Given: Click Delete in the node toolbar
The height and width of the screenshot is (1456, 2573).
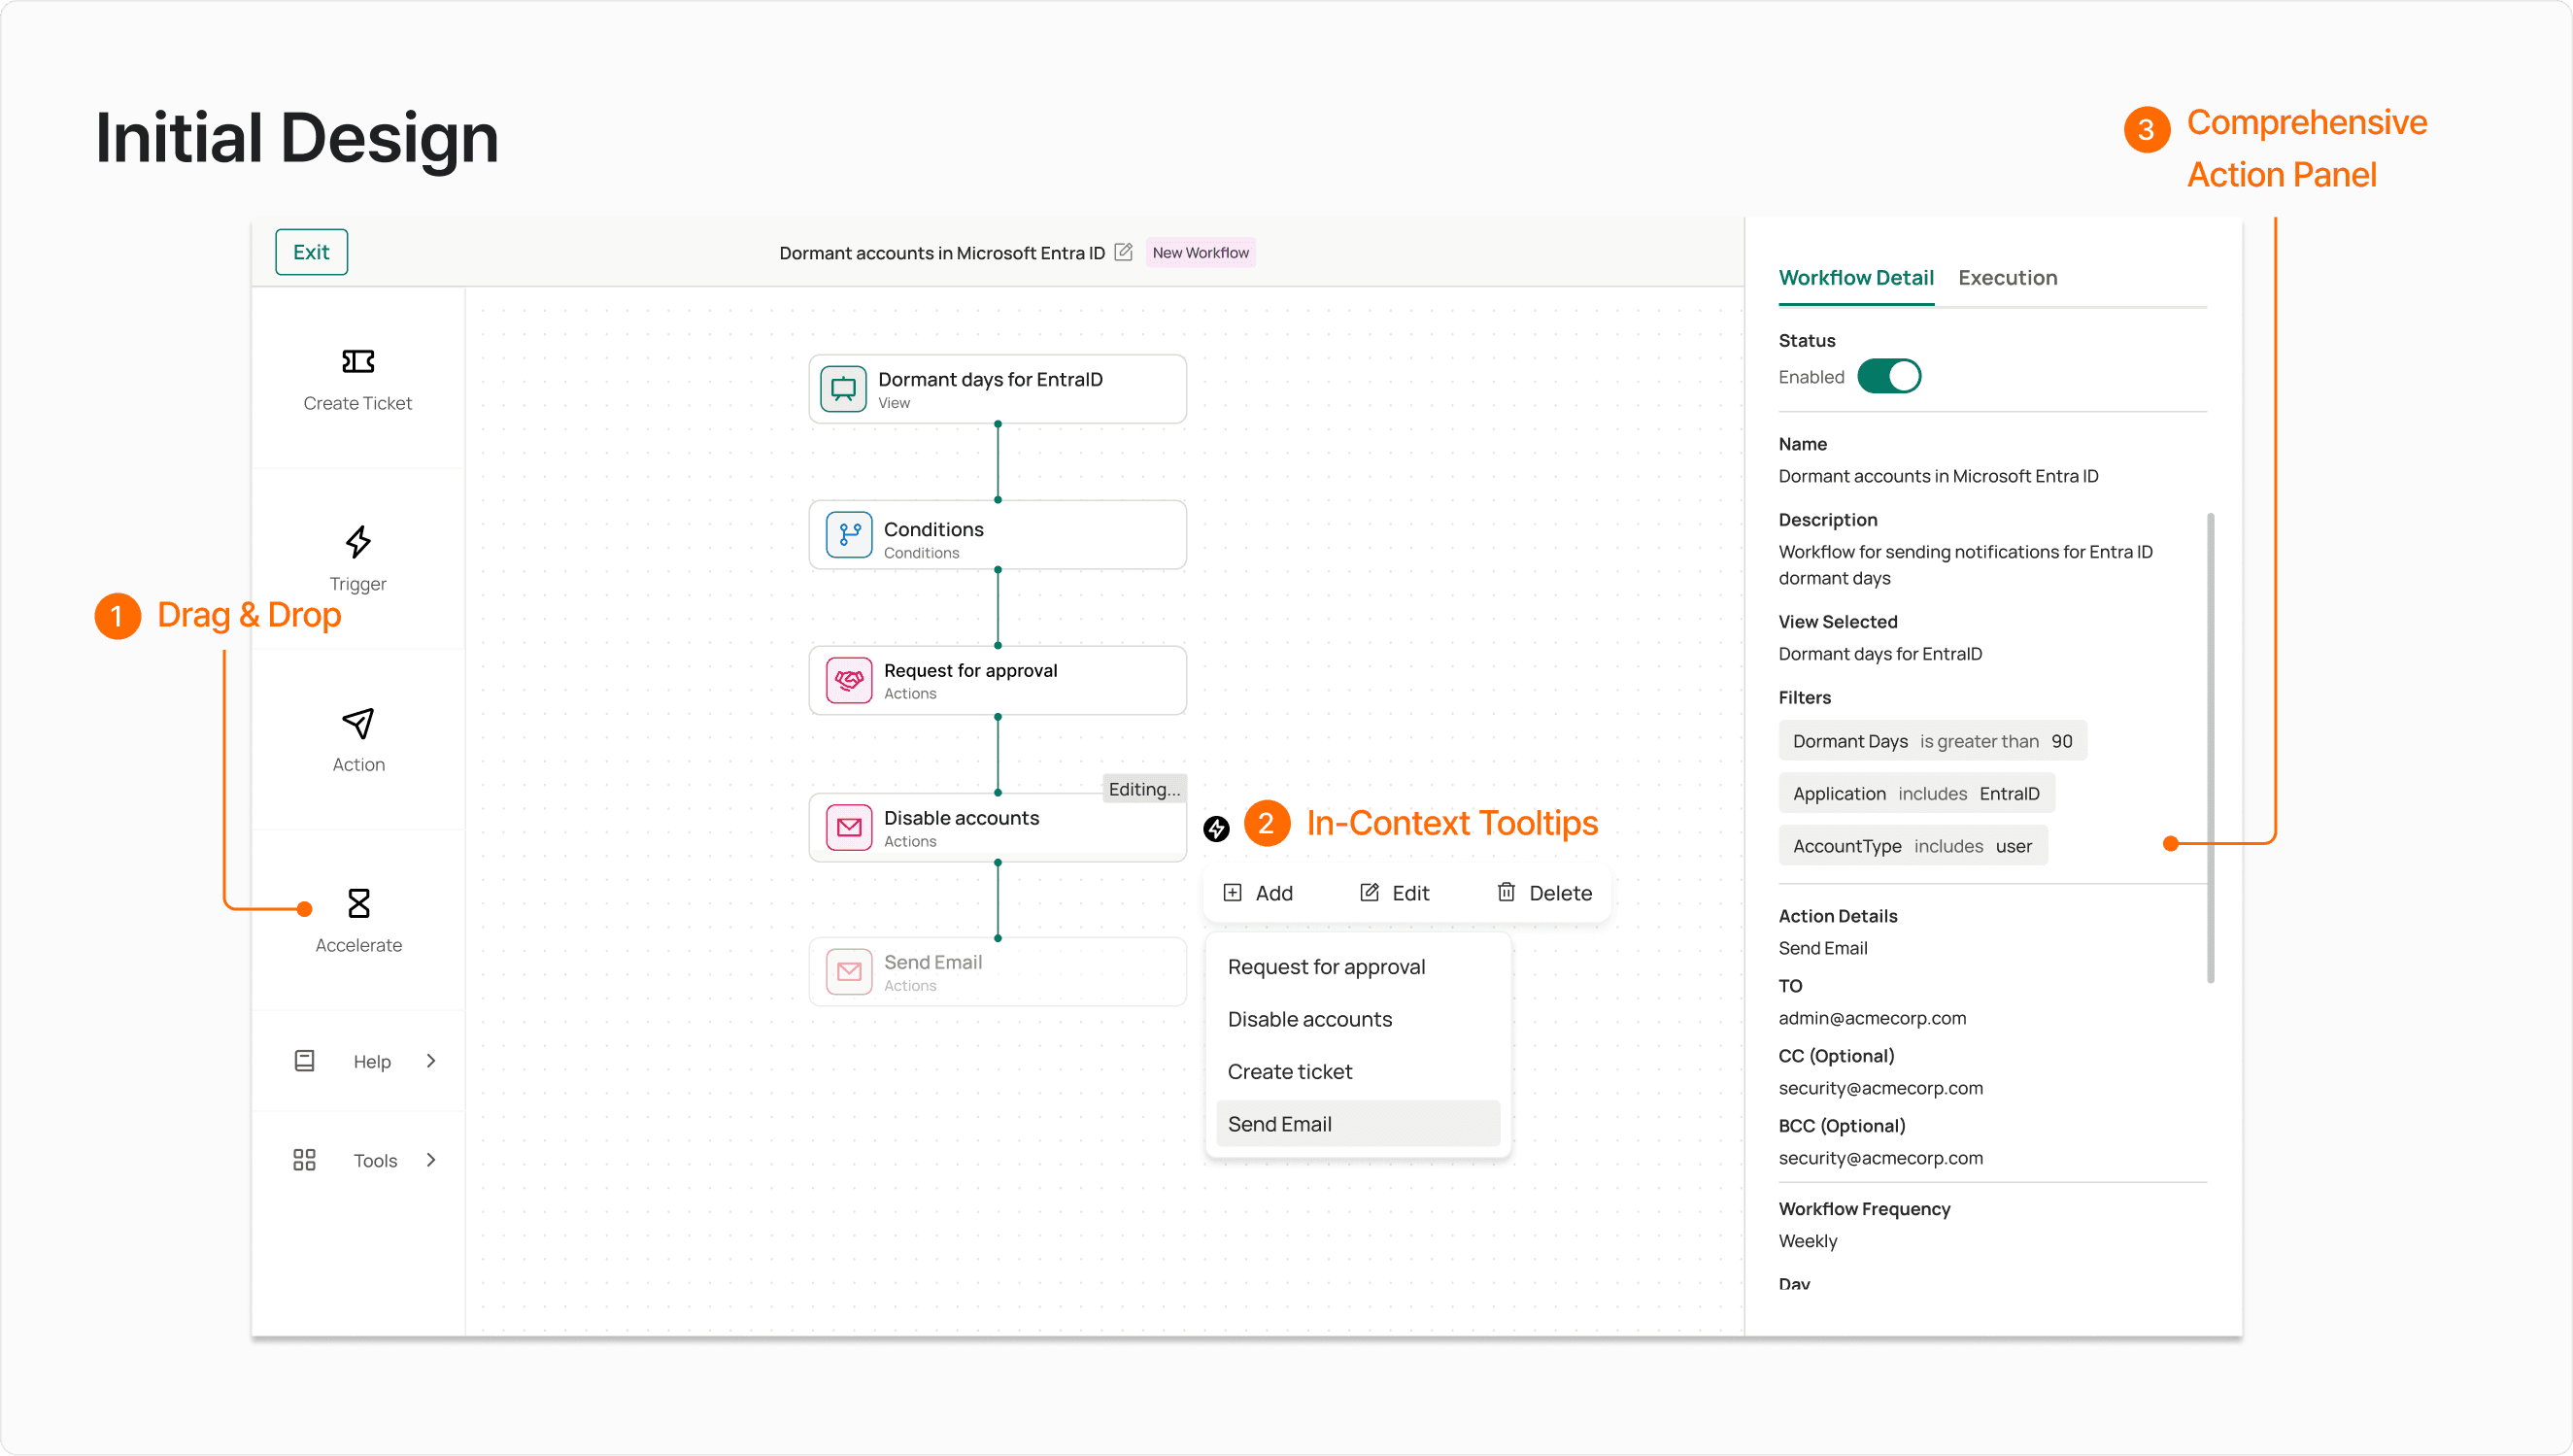Looking at the screenshot, I should [1544, 893].
